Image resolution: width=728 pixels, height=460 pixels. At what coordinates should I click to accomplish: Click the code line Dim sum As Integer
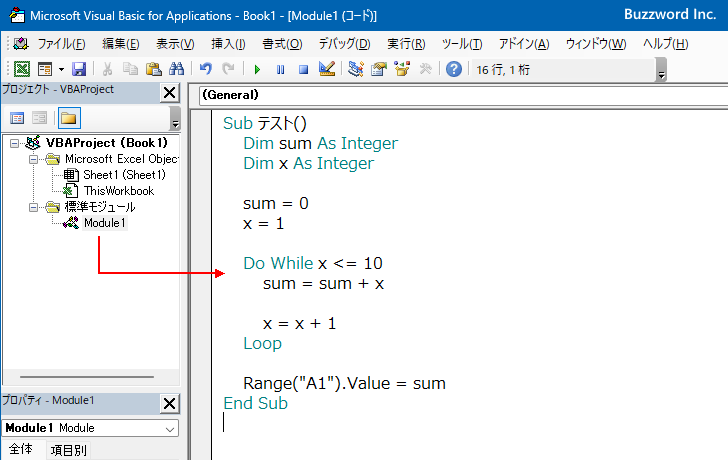(x=320, y=143)
